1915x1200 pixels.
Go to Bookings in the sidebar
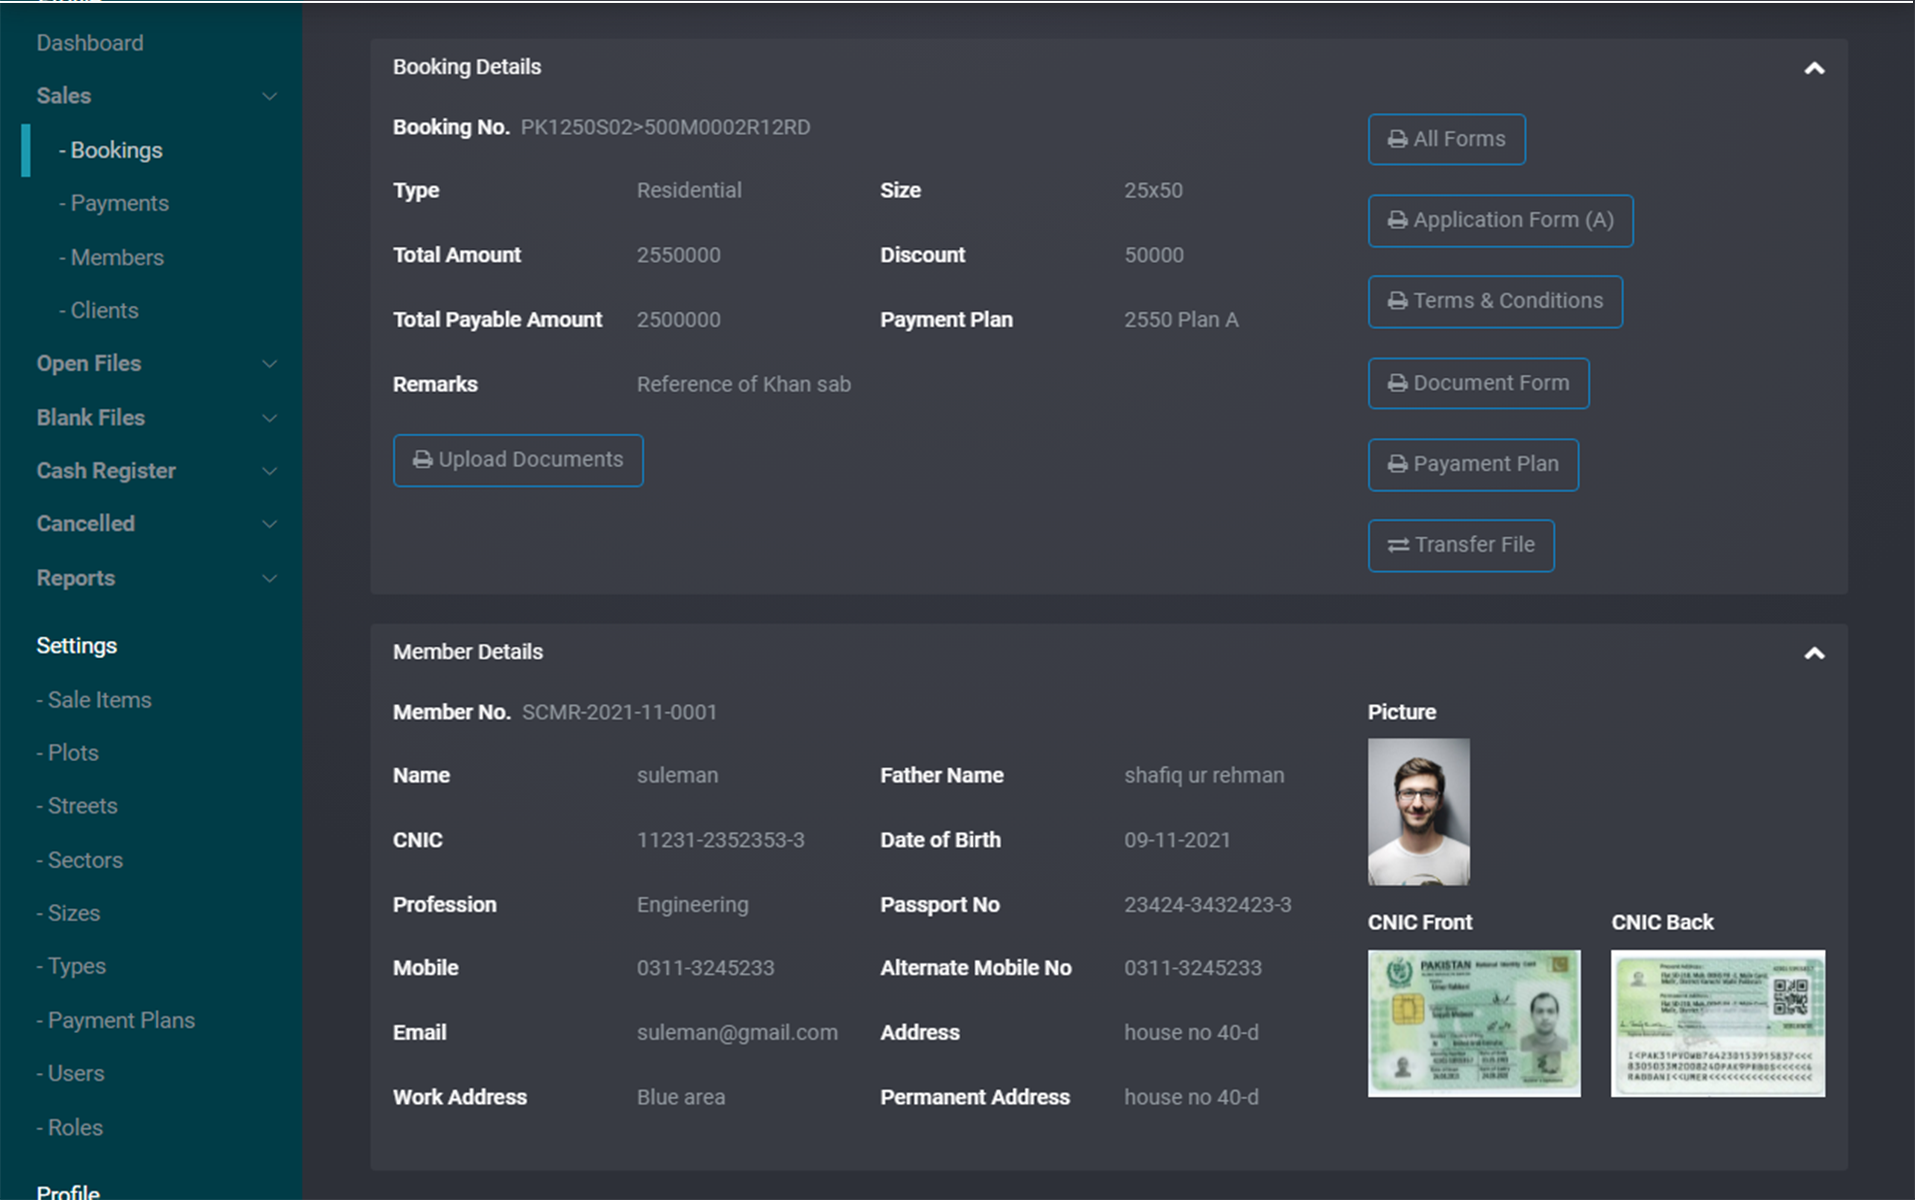coord(111,150)
